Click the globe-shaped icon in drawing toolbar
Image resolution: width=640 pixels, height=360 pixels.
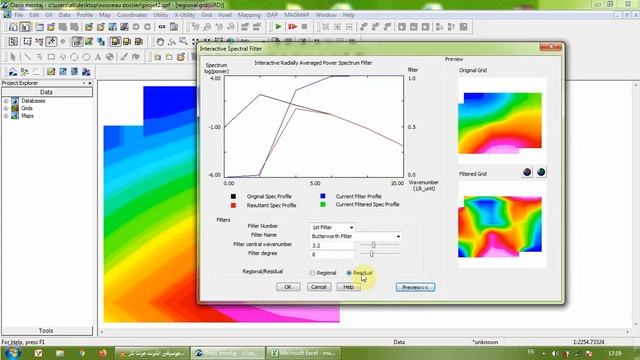(x=110, y=57)
